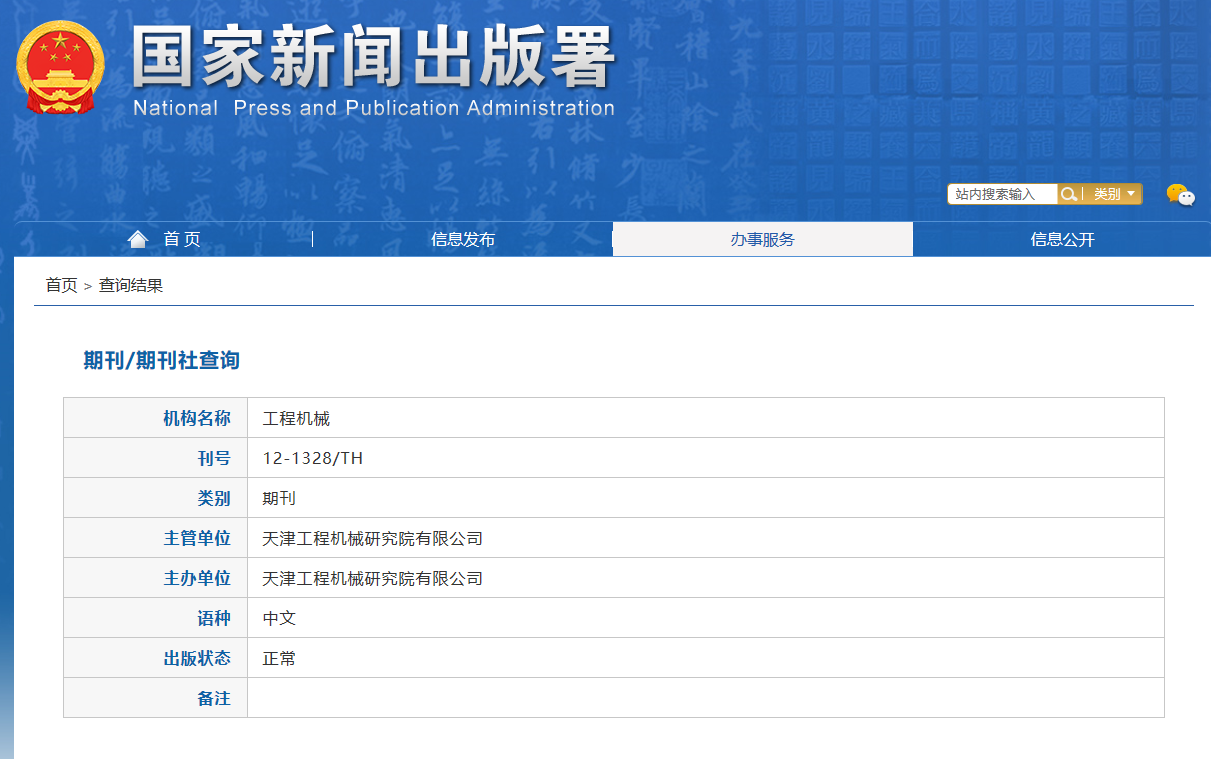Click the 语种 row label

pyautogui.click(x=214, y=618)
